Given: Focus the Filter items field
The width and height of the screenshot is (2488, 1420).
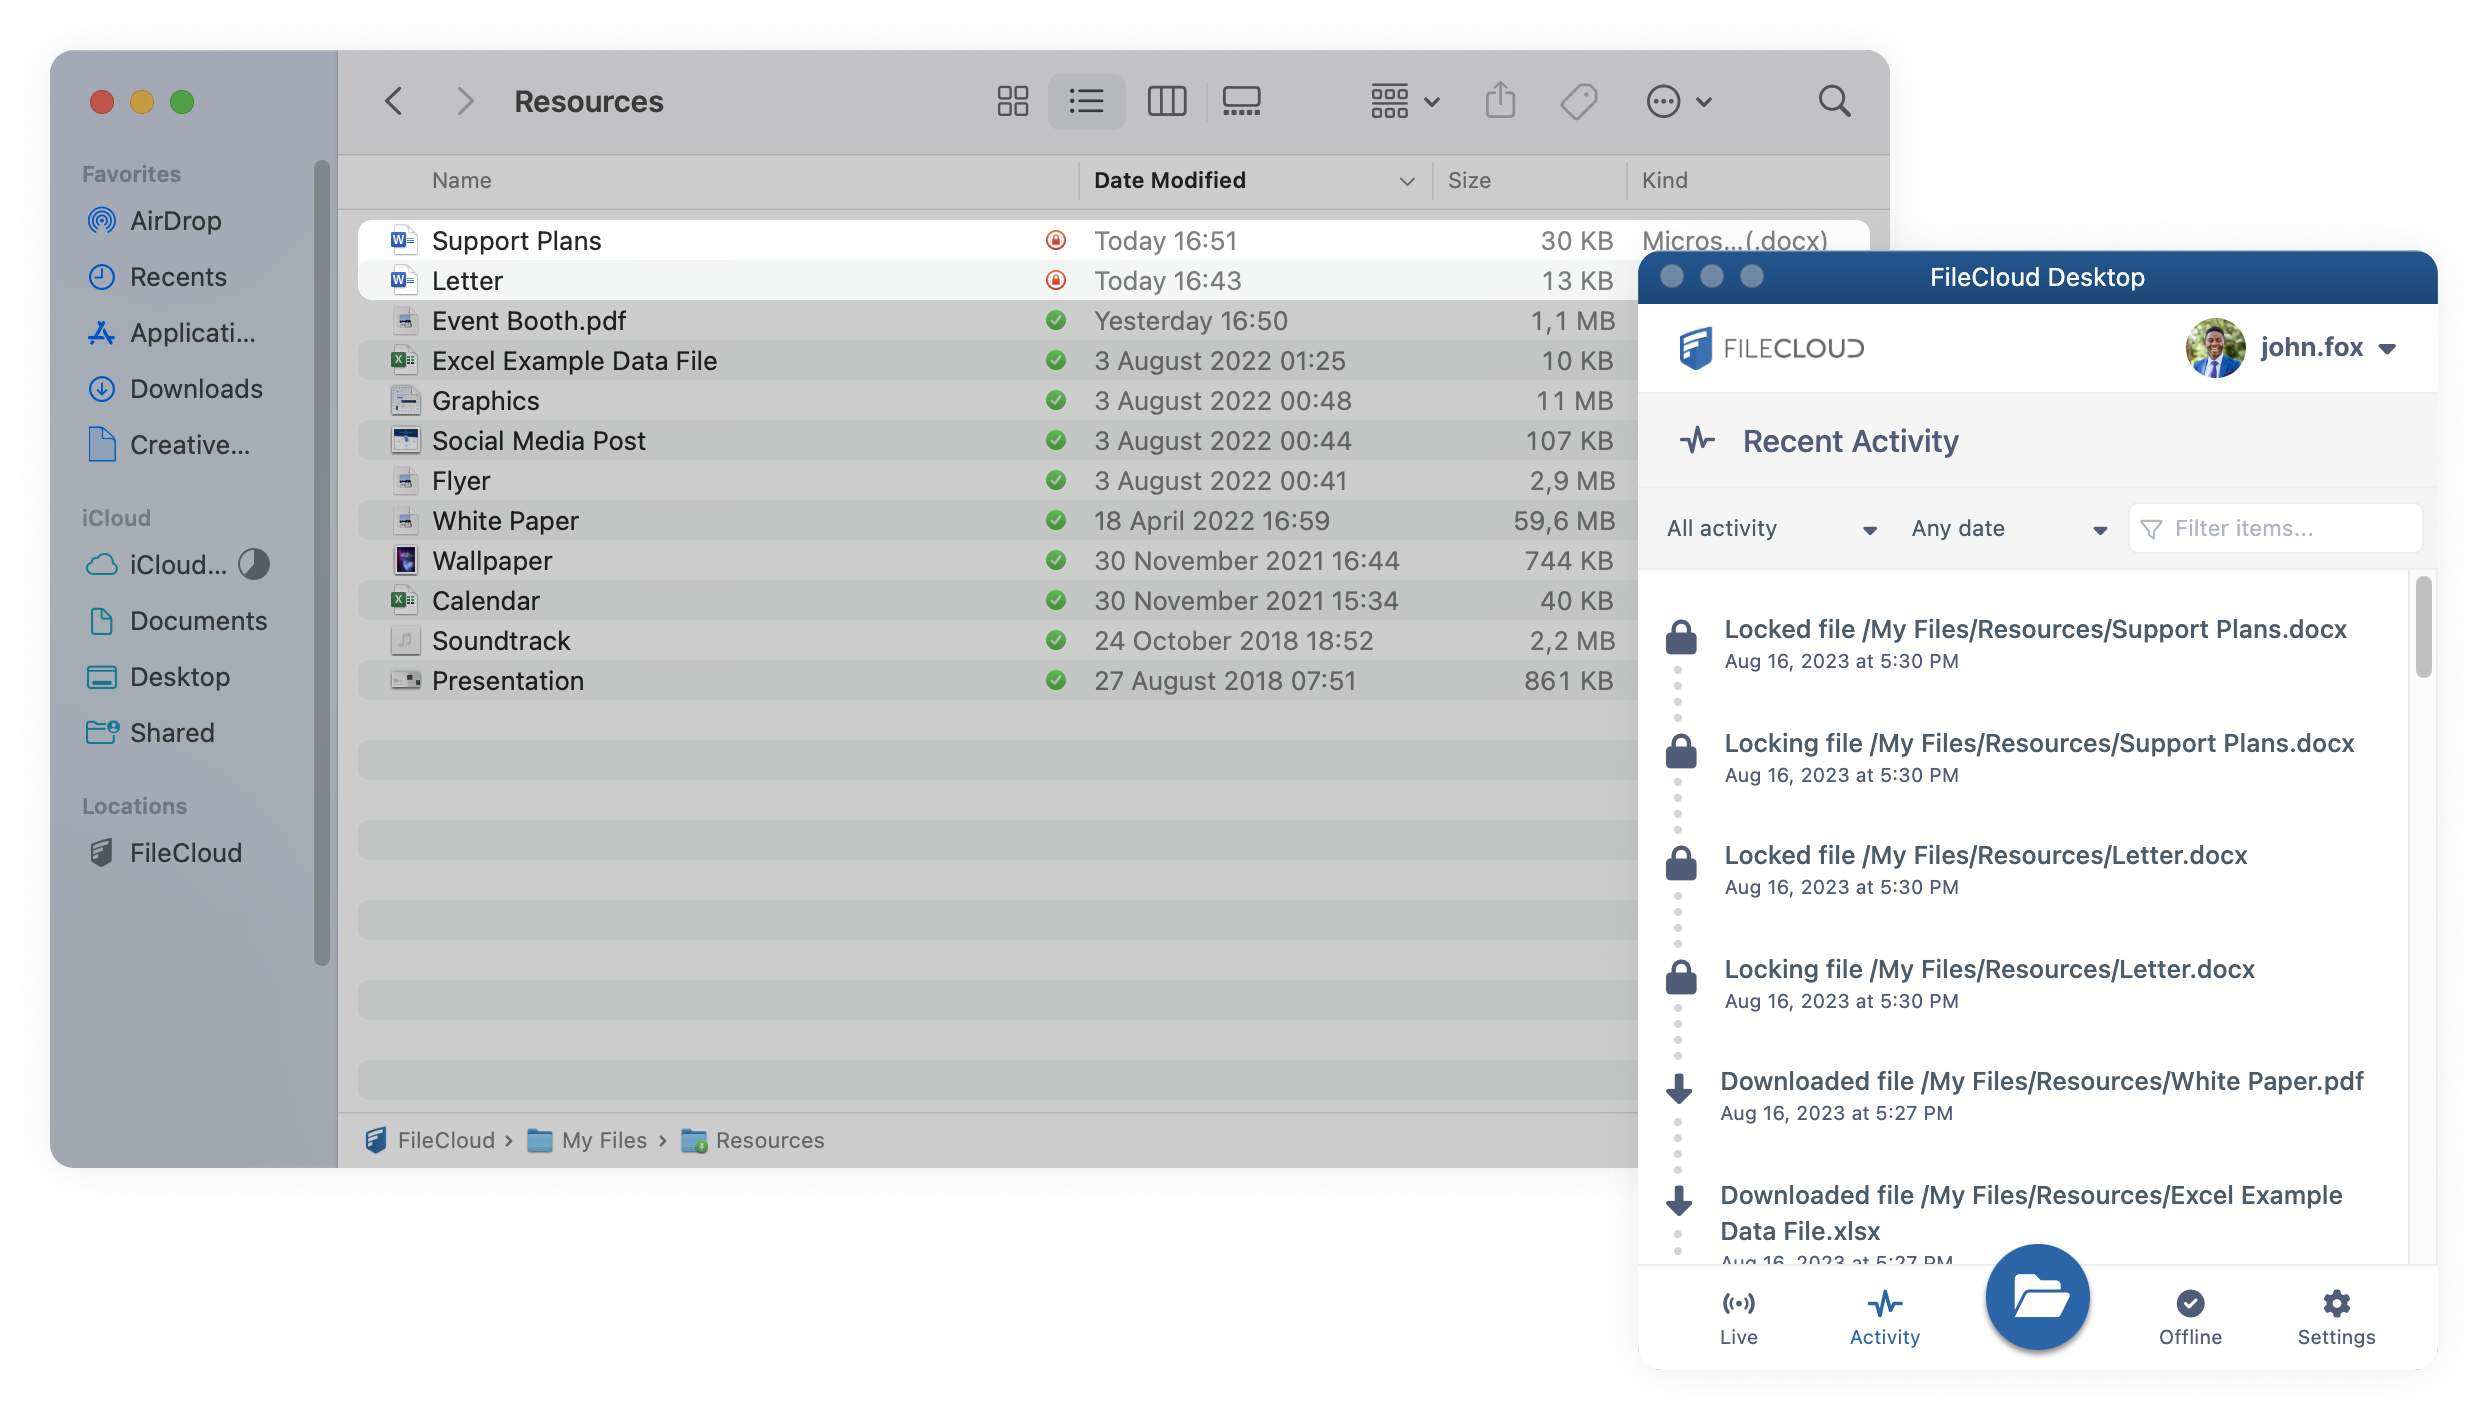Looking at the screenshot, I should coord(2275,528).
